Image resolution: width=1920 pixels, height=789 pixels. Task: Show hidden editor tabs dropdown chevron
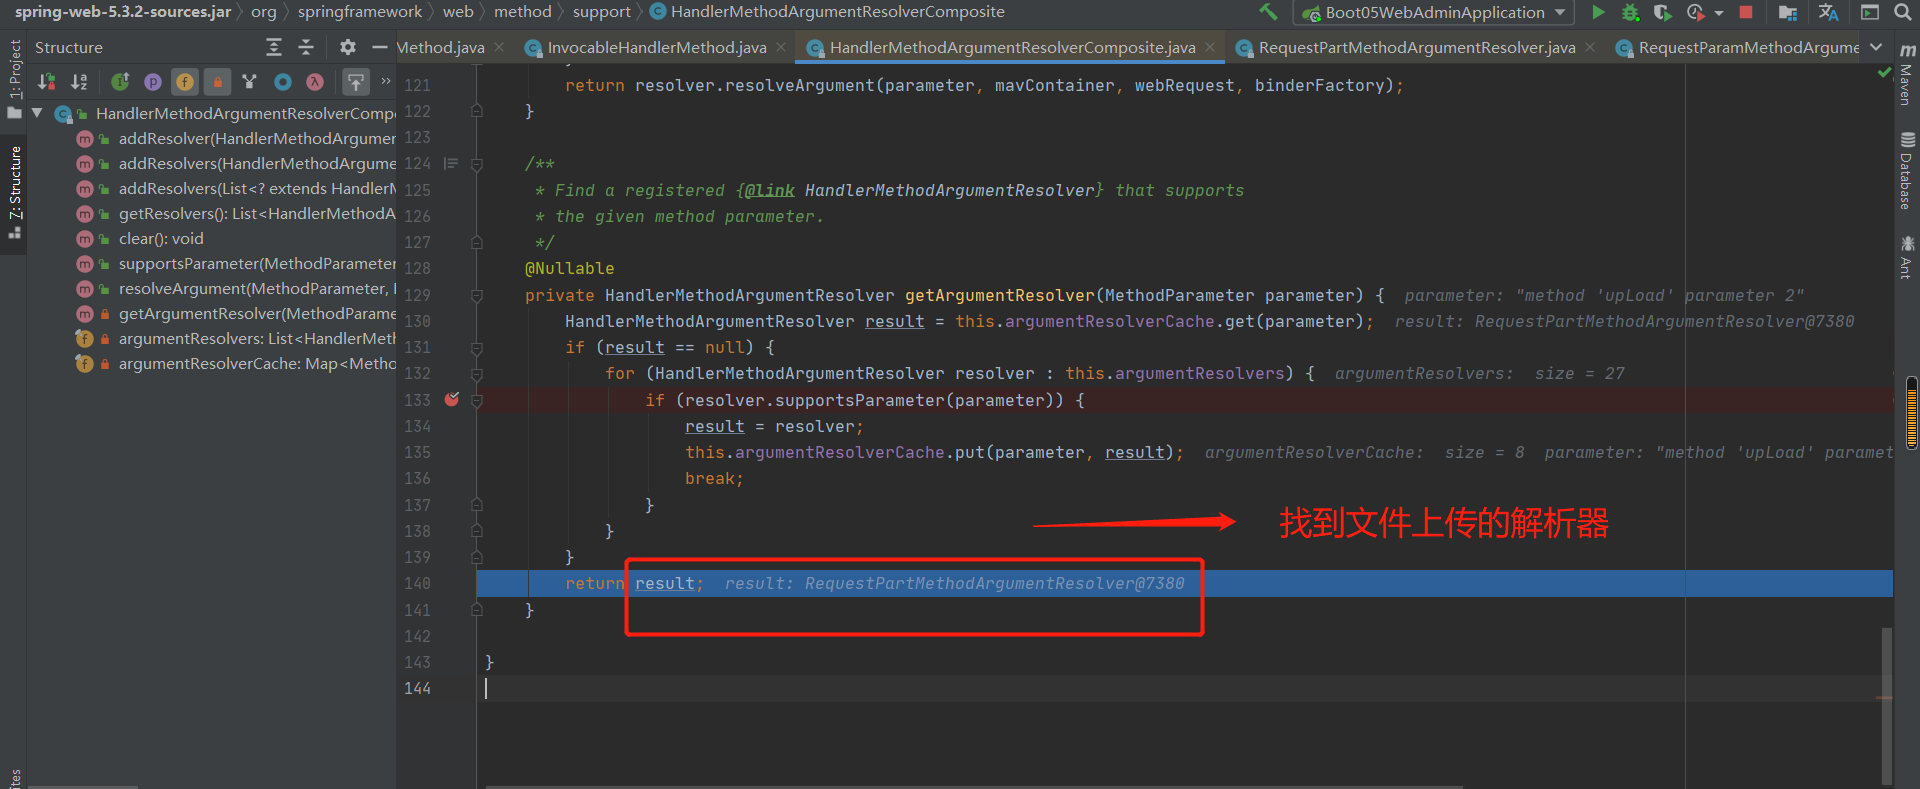[1876, 47]
